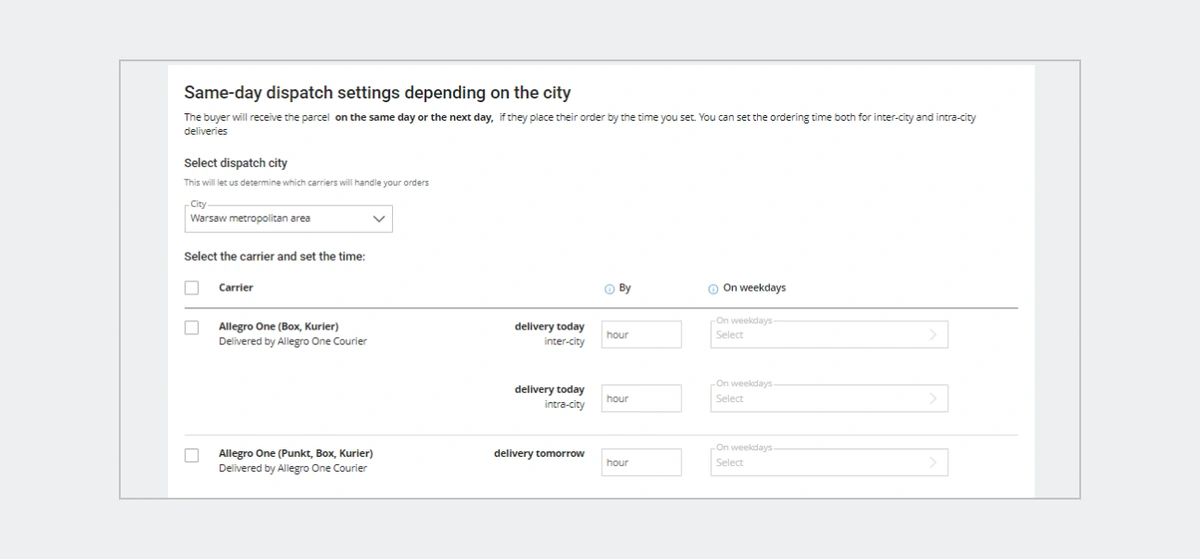Screen dimensions: 1200x559
Task: Click the Allegro One (Box, Kurier) carrier name
Action: tap(278, 327)
